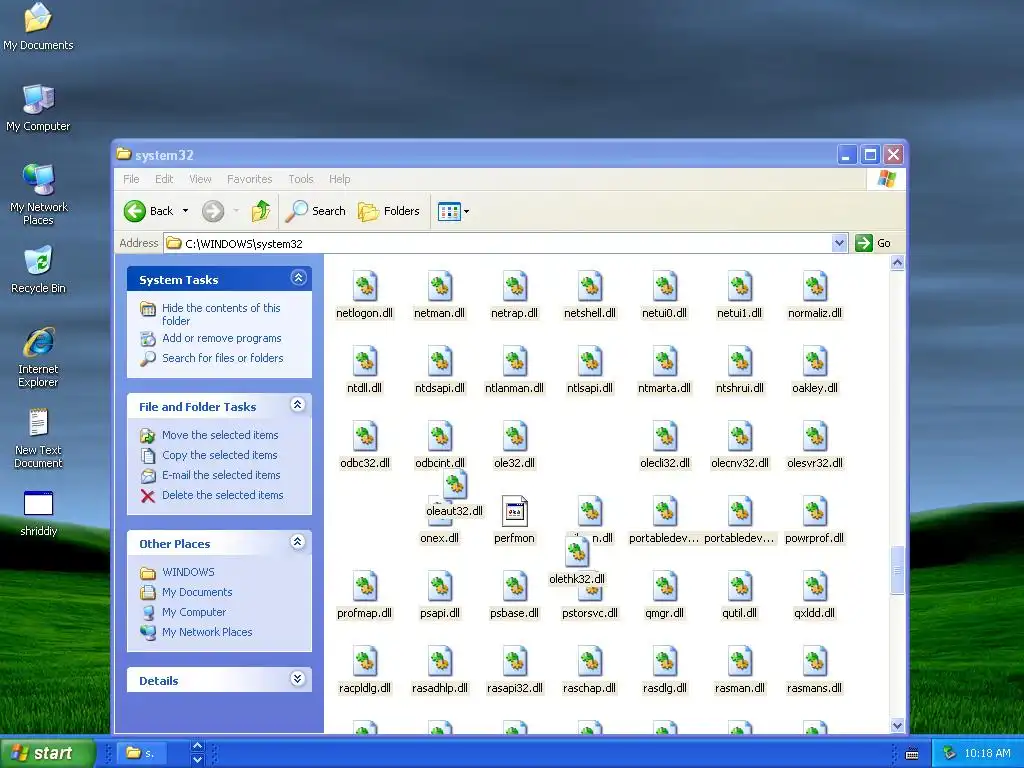Open the Help menu
Viewport: 1024px width, 768px height.
[x=340, y=179]
